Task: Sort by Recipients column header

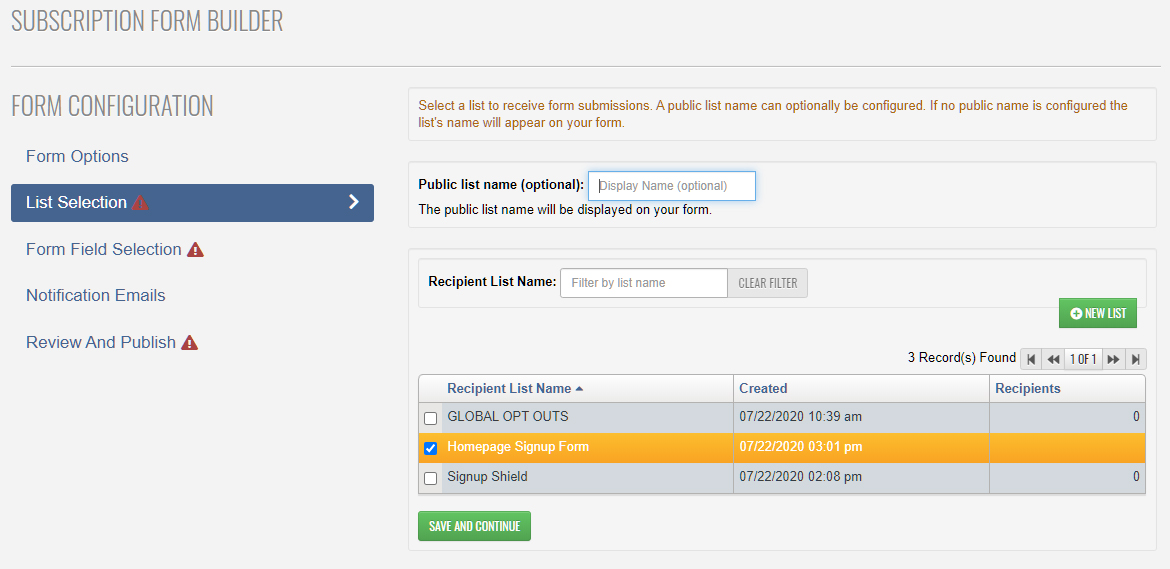Action: click(x=1027, y=388)
